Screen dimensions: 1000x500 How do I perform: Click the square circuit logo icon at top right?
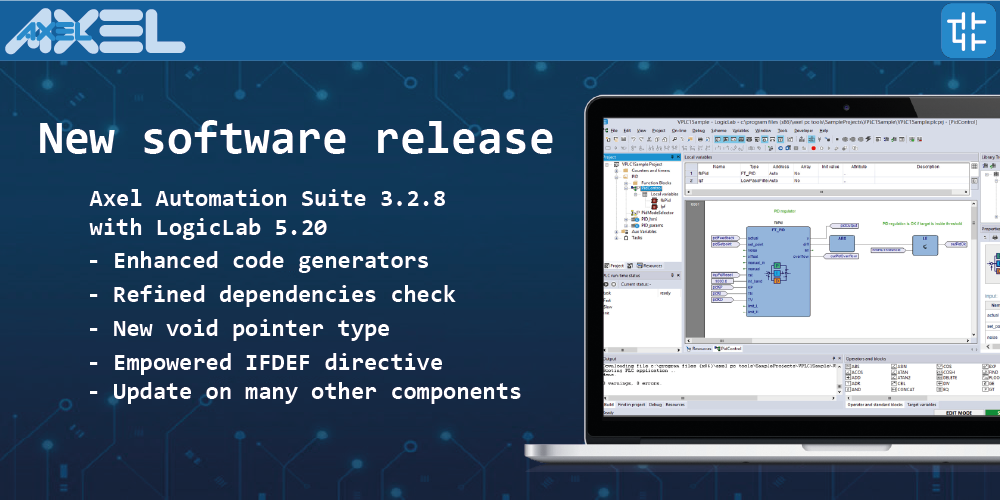click(x=968, y=31)
